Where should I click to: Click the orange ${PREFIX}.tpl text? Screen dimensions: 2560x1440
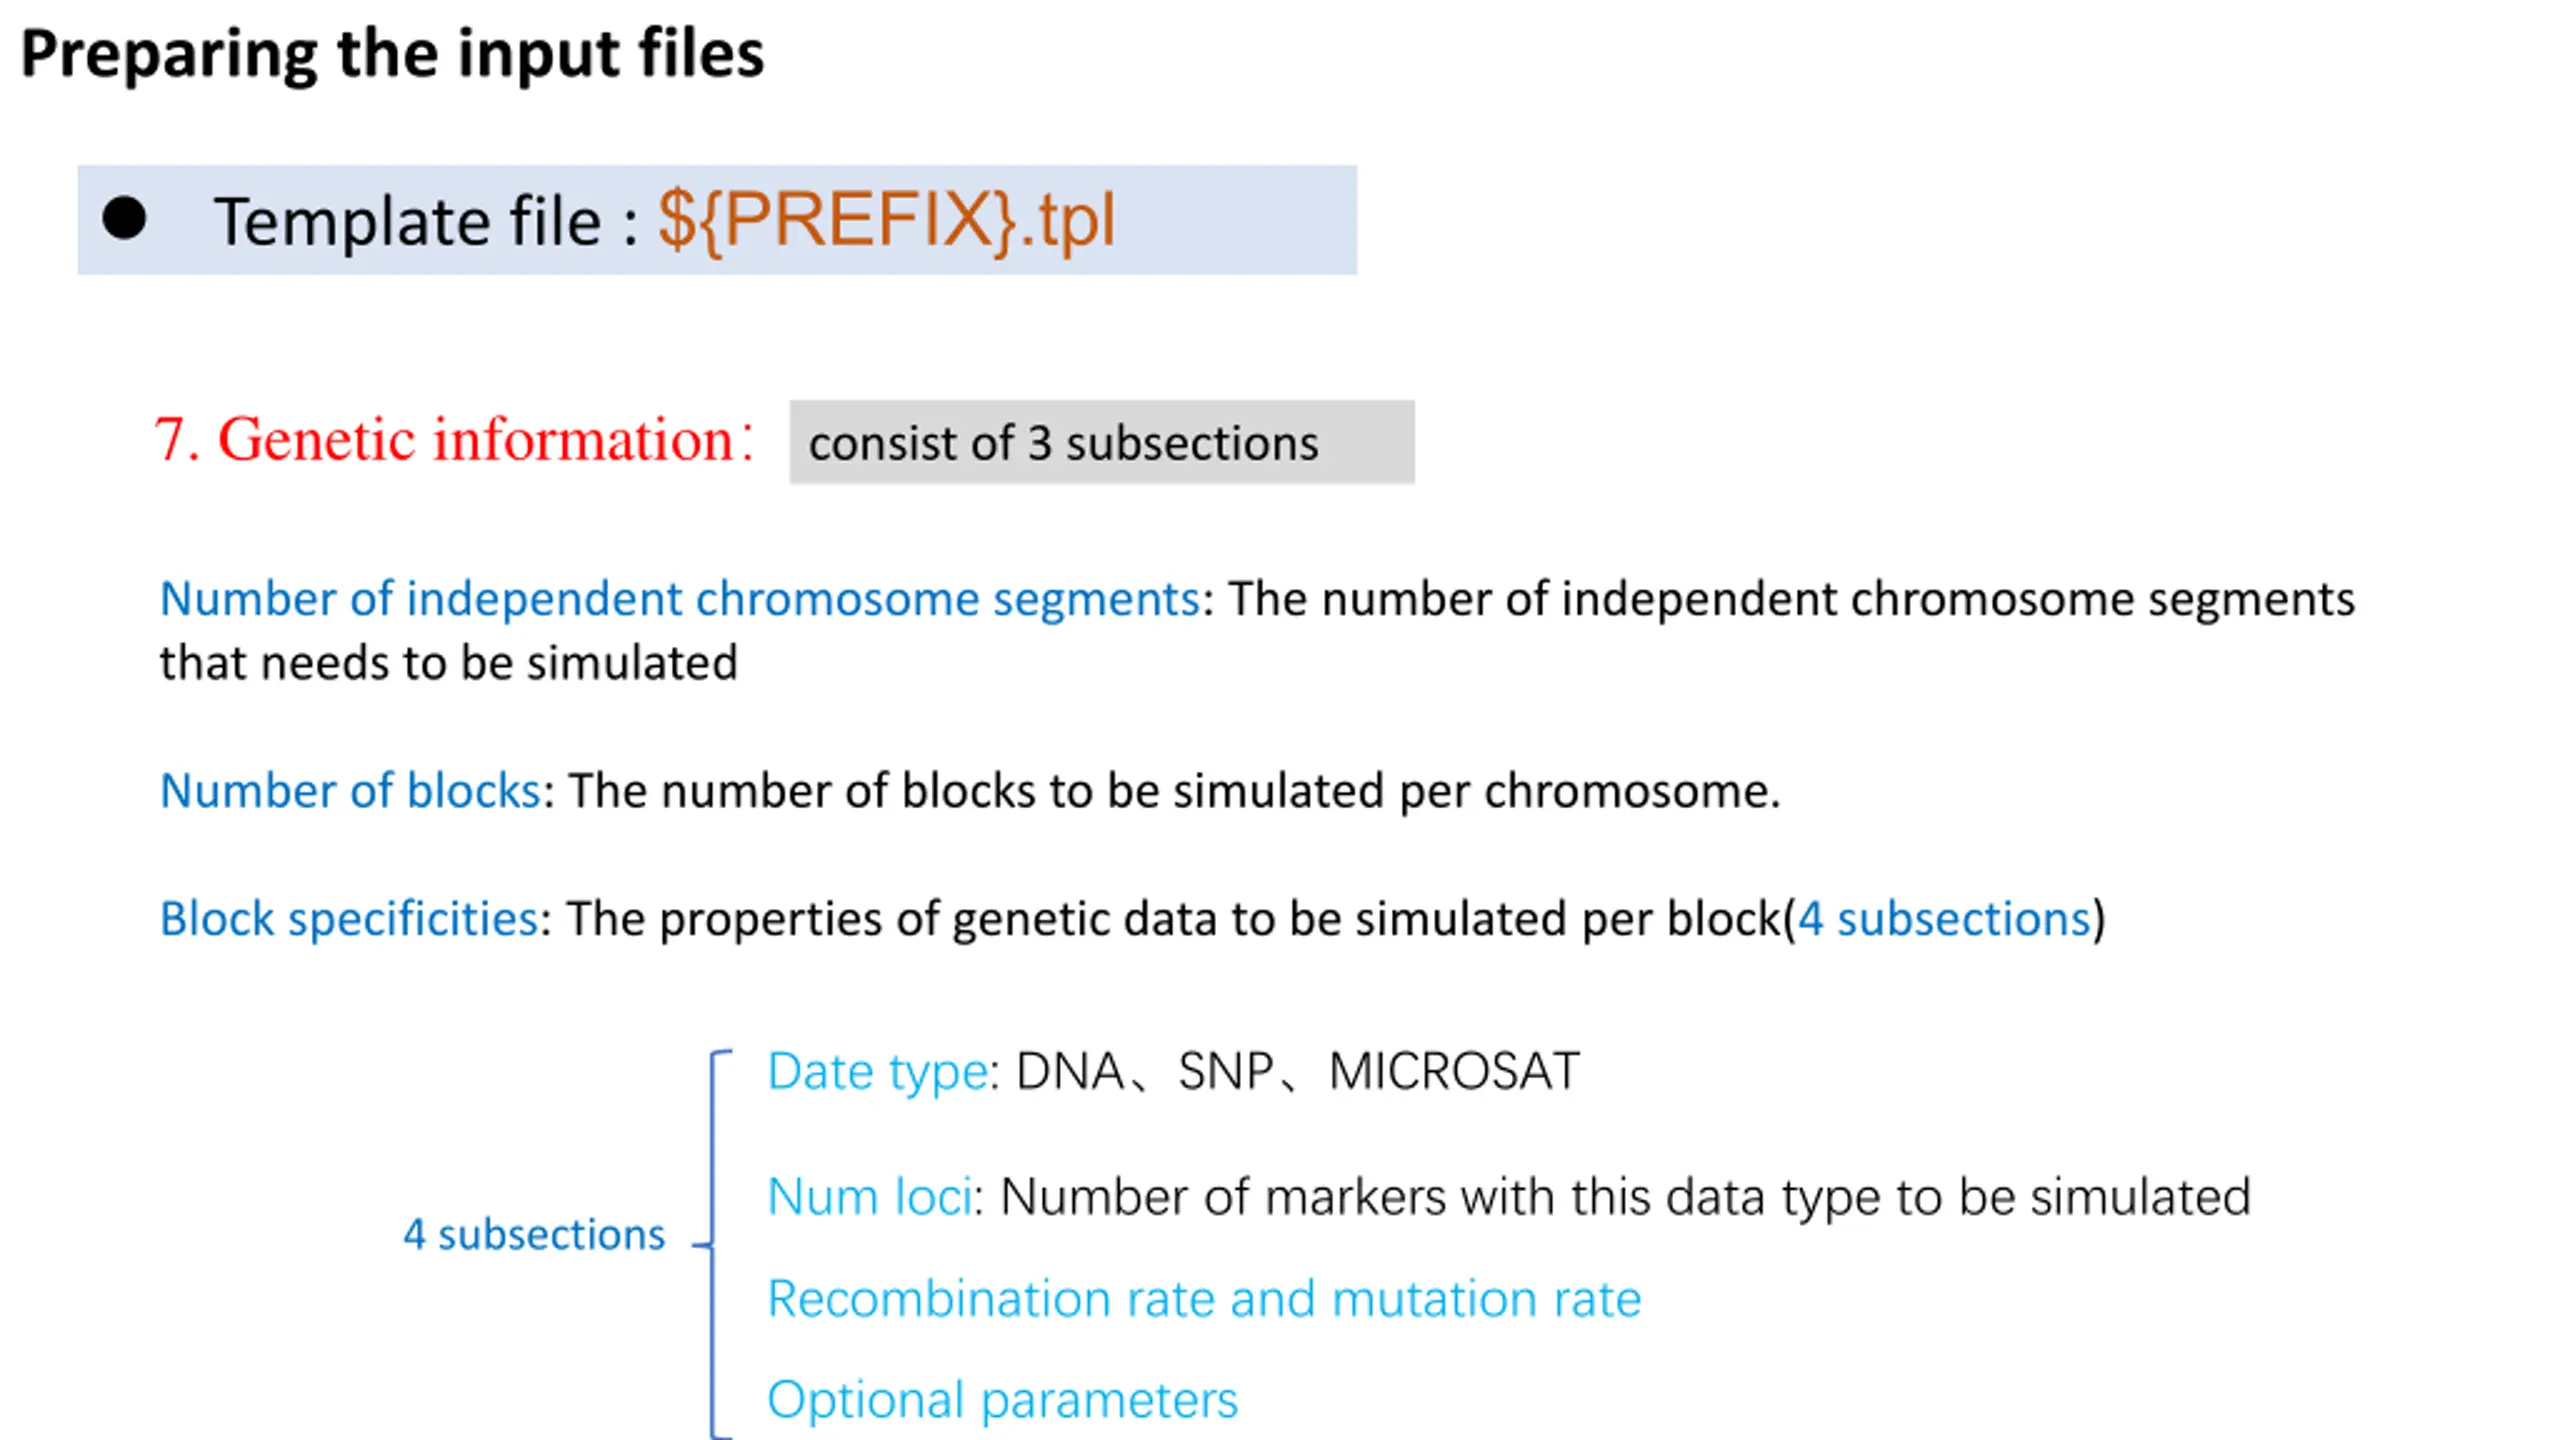886,221
